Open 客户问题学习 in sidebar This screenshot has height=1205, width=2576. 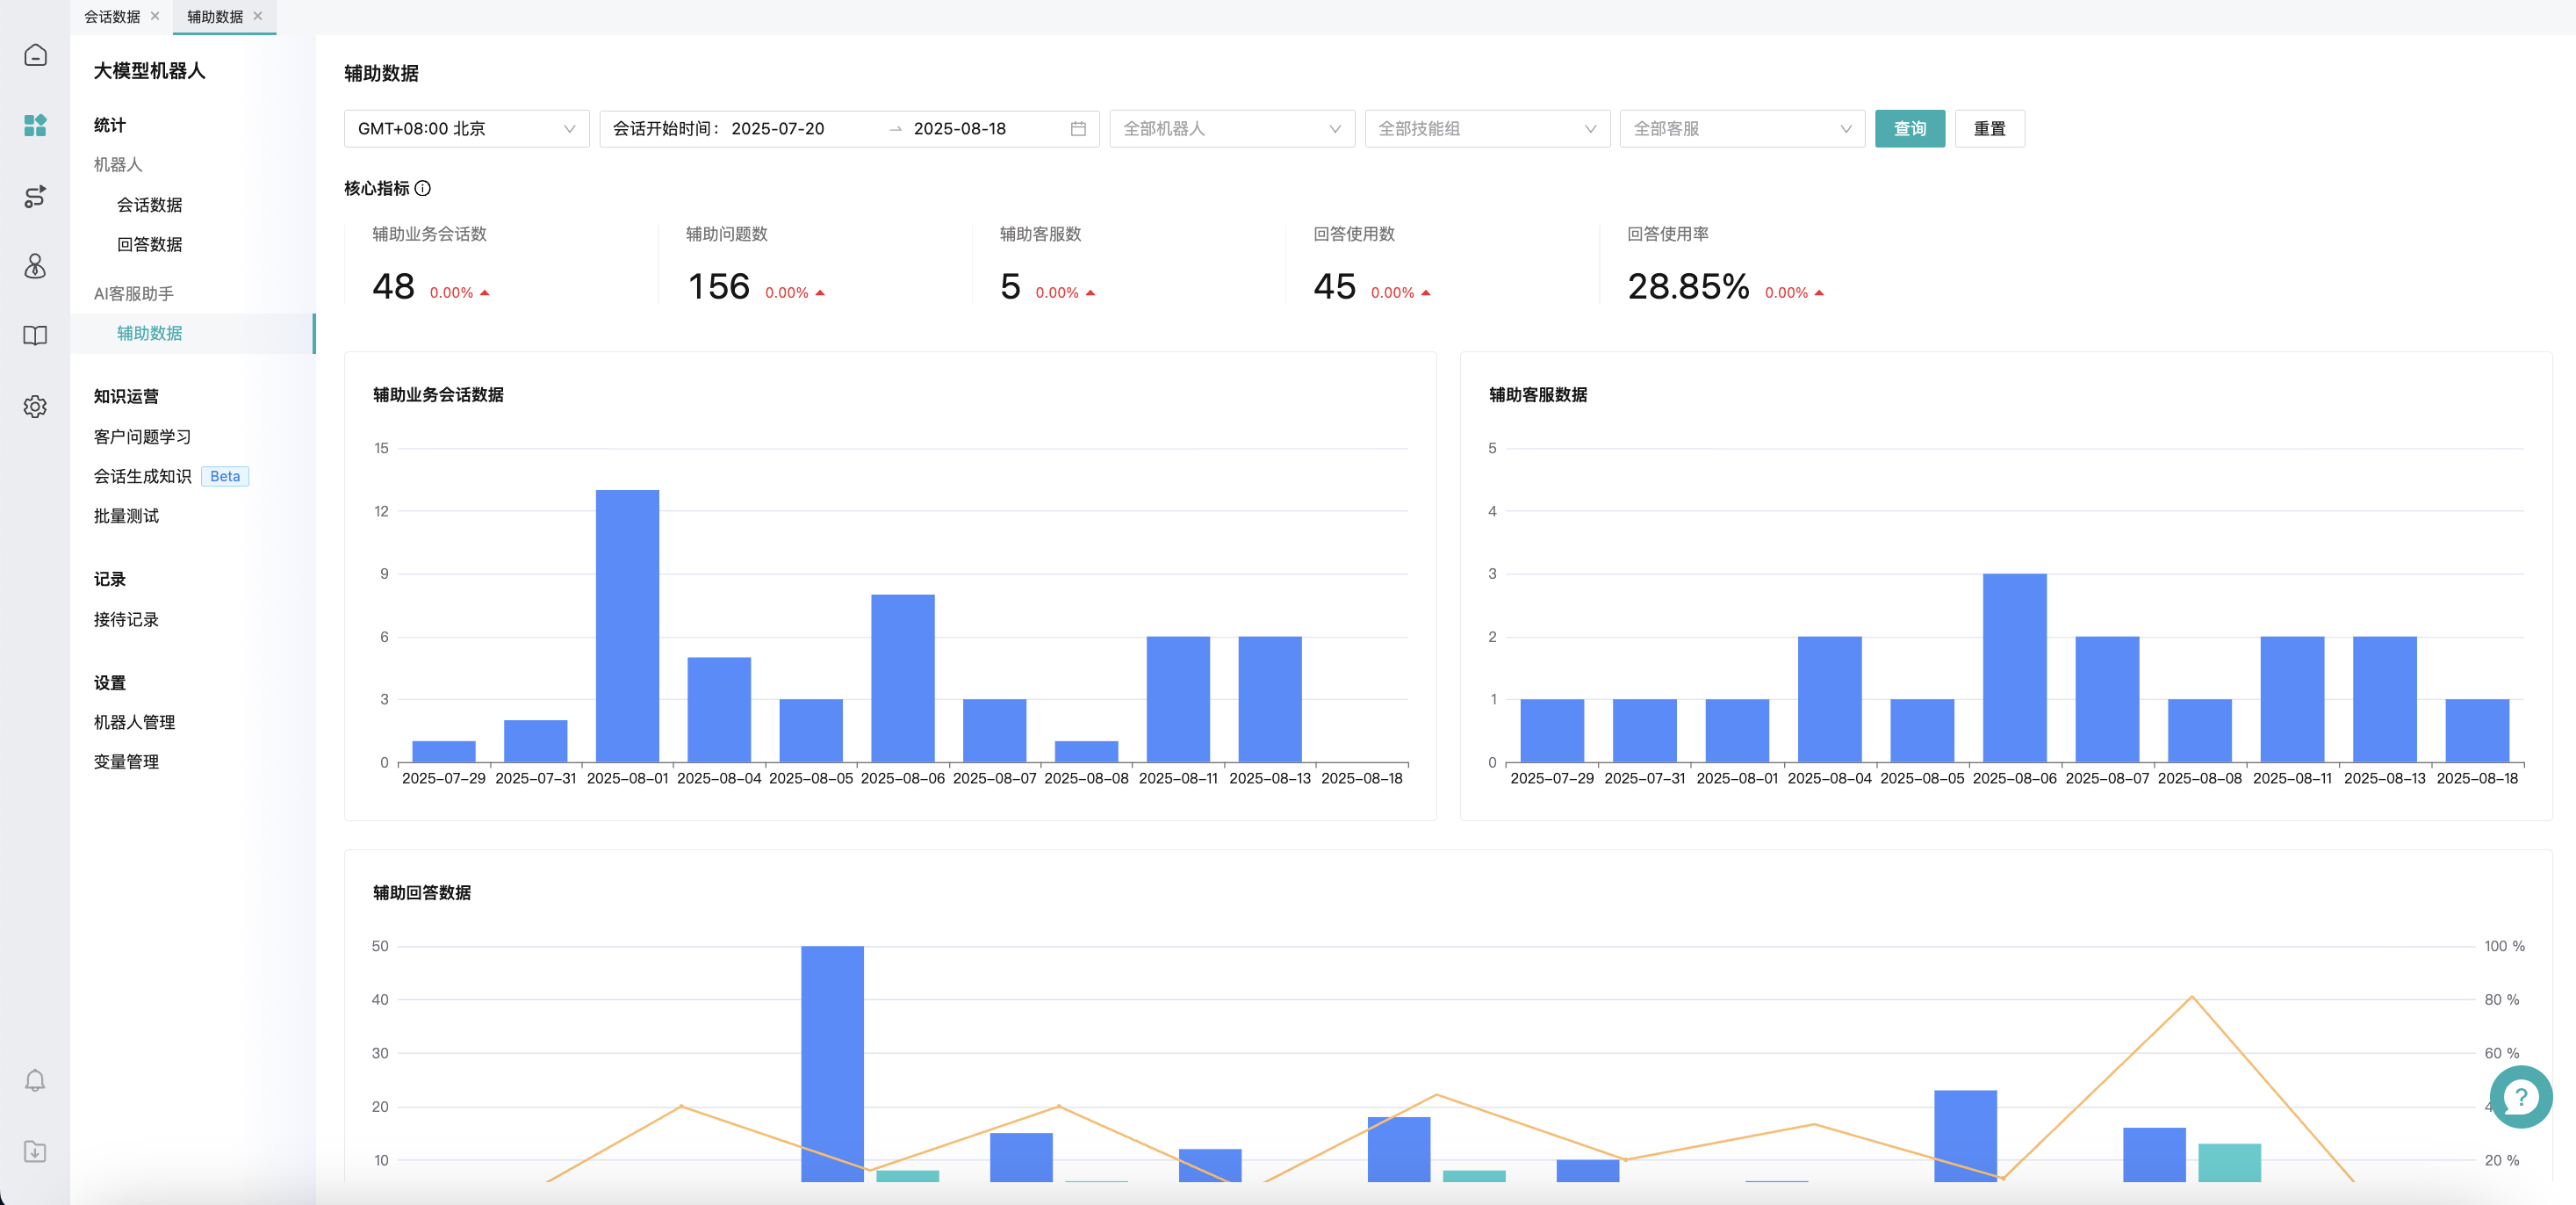143,437
